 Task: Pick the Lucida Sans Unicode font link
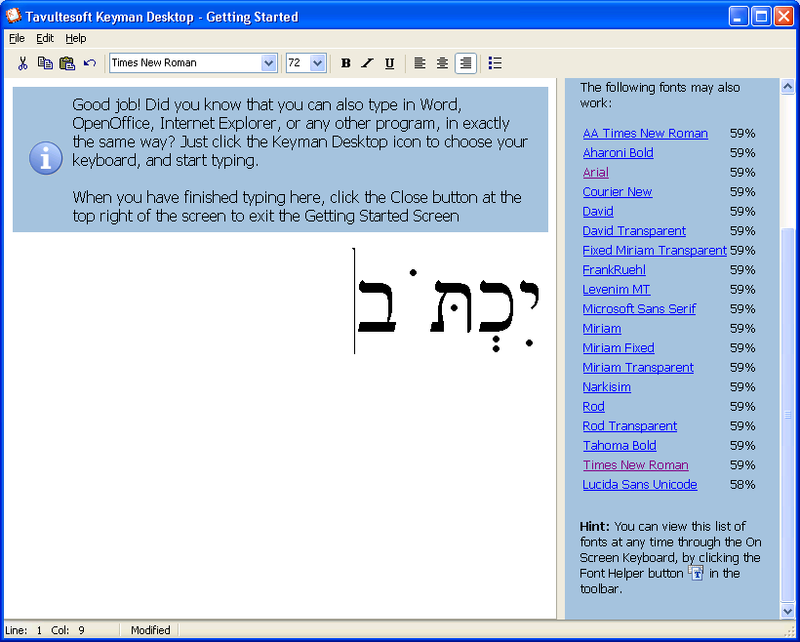pyautogui.click(x=640, y=485)
